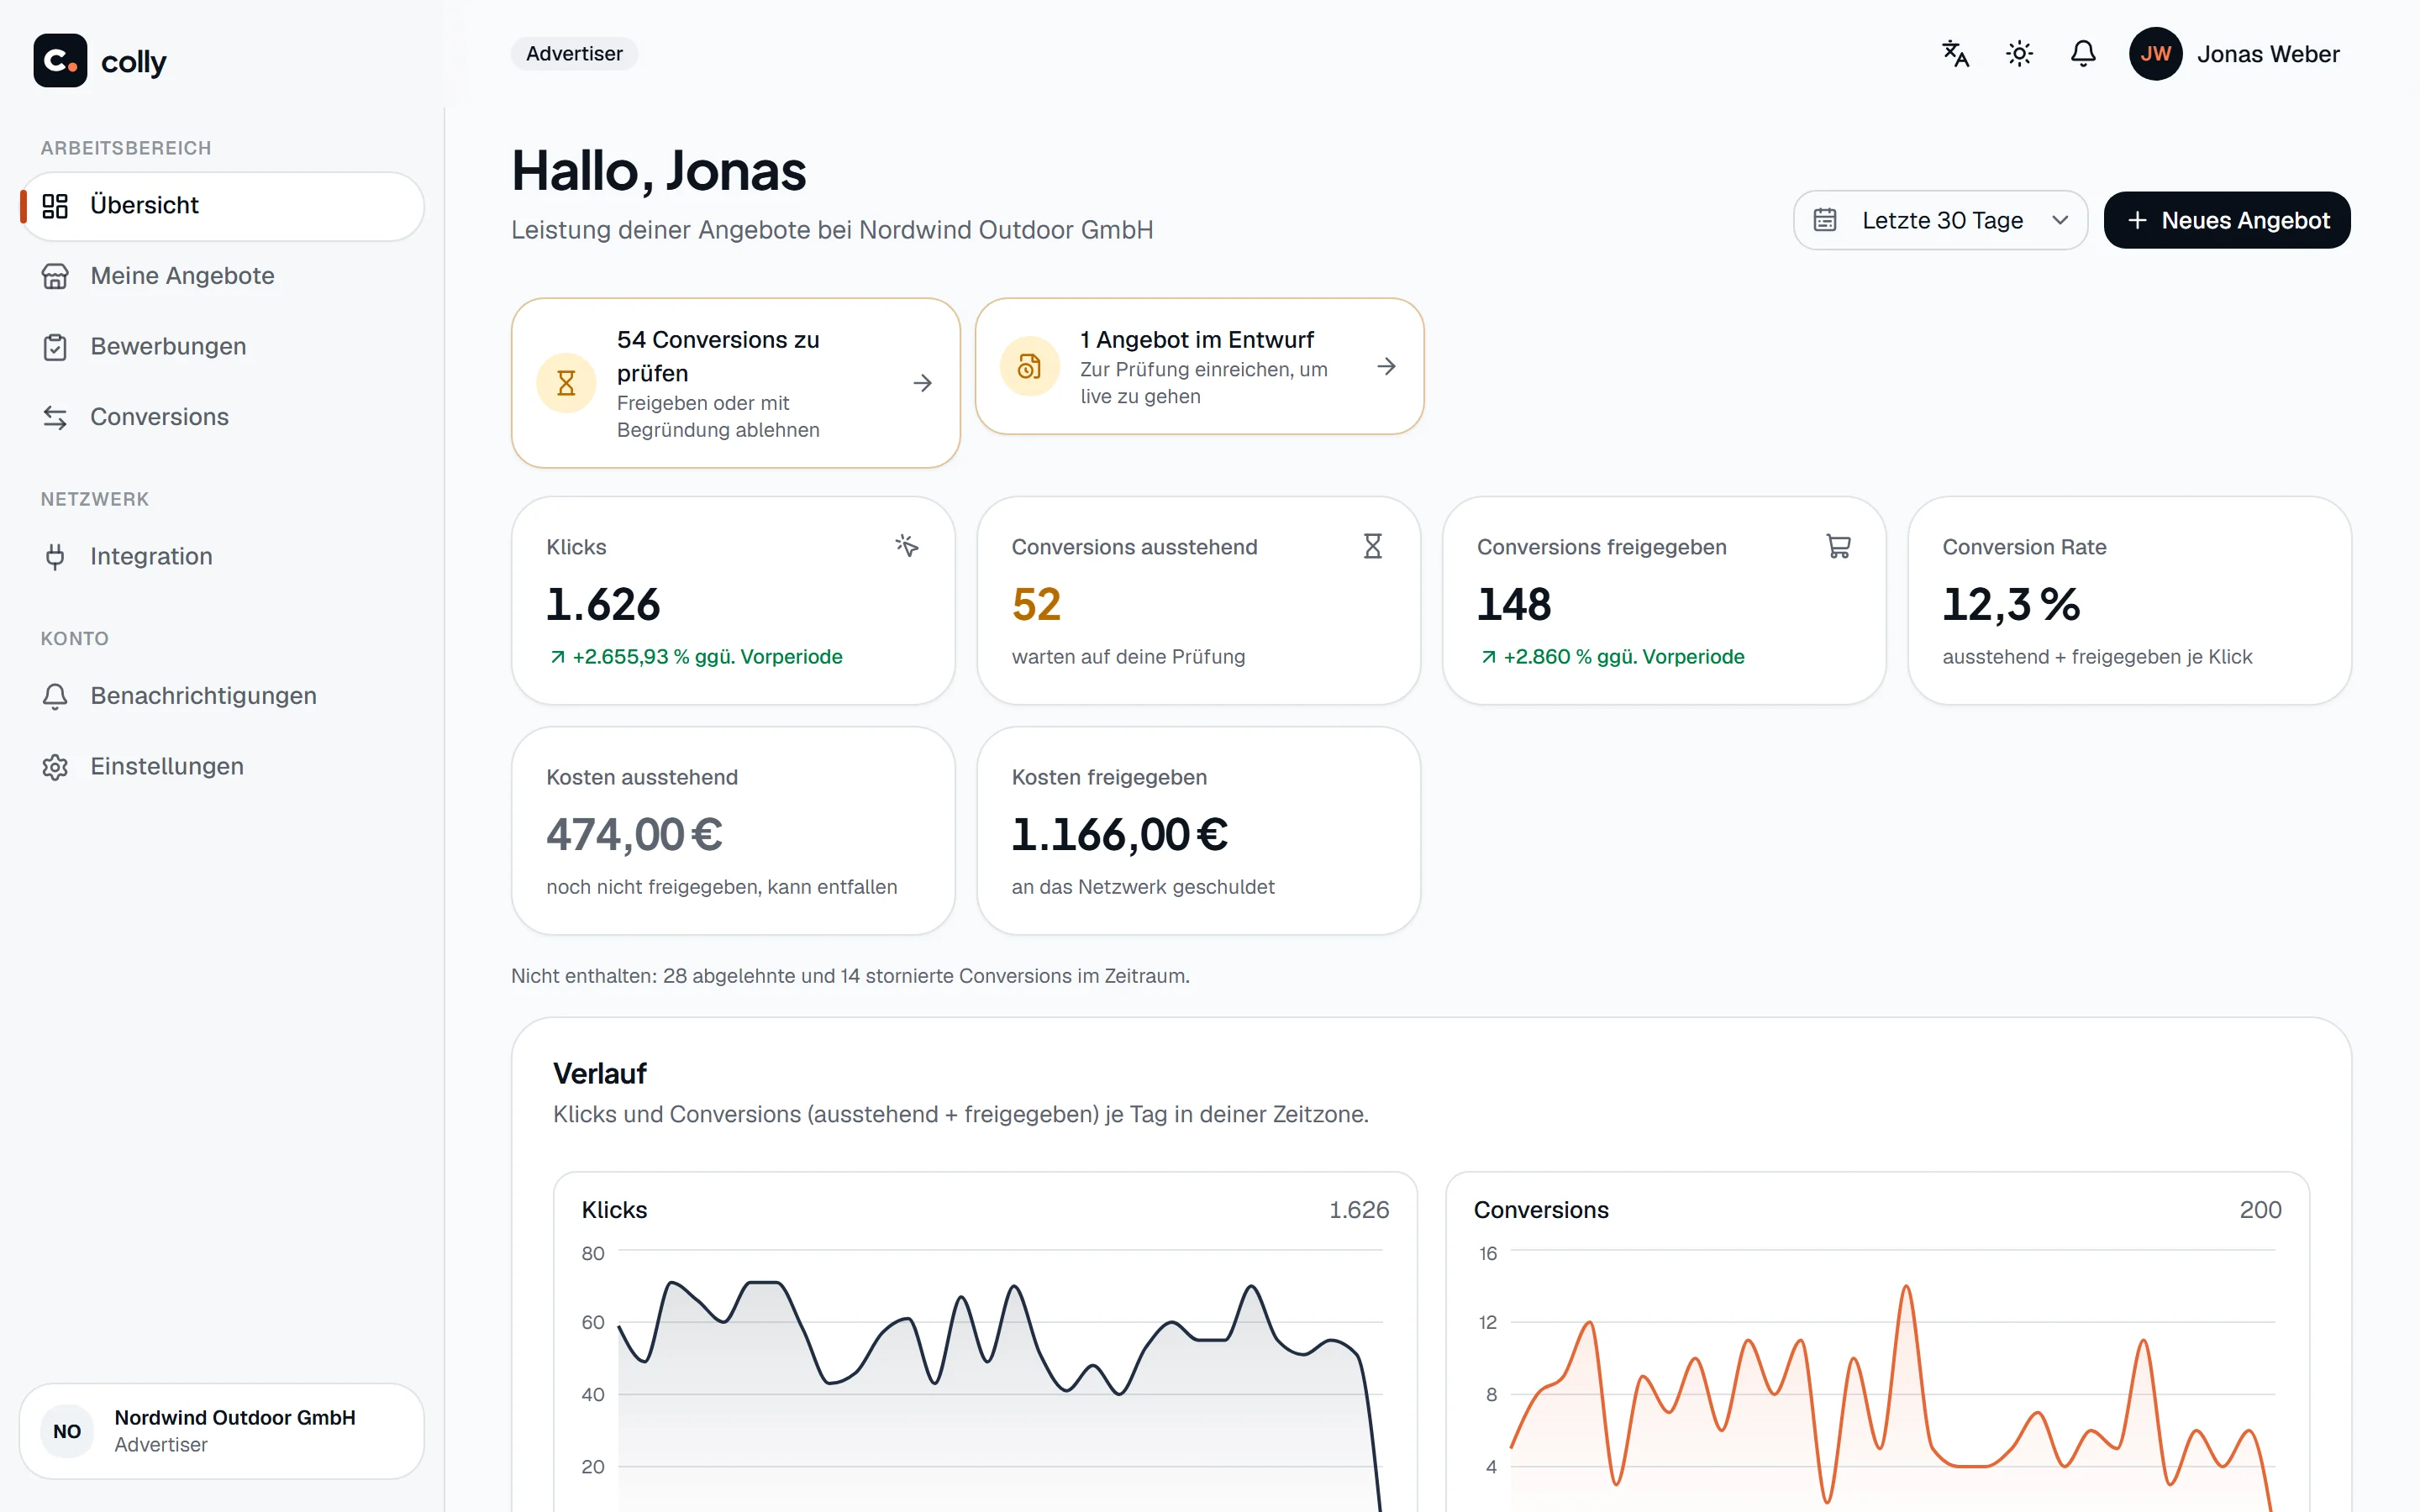This screenshot has height=1512, width=2420.
Task: Open Integration in the sidebar
Action: 222,557
